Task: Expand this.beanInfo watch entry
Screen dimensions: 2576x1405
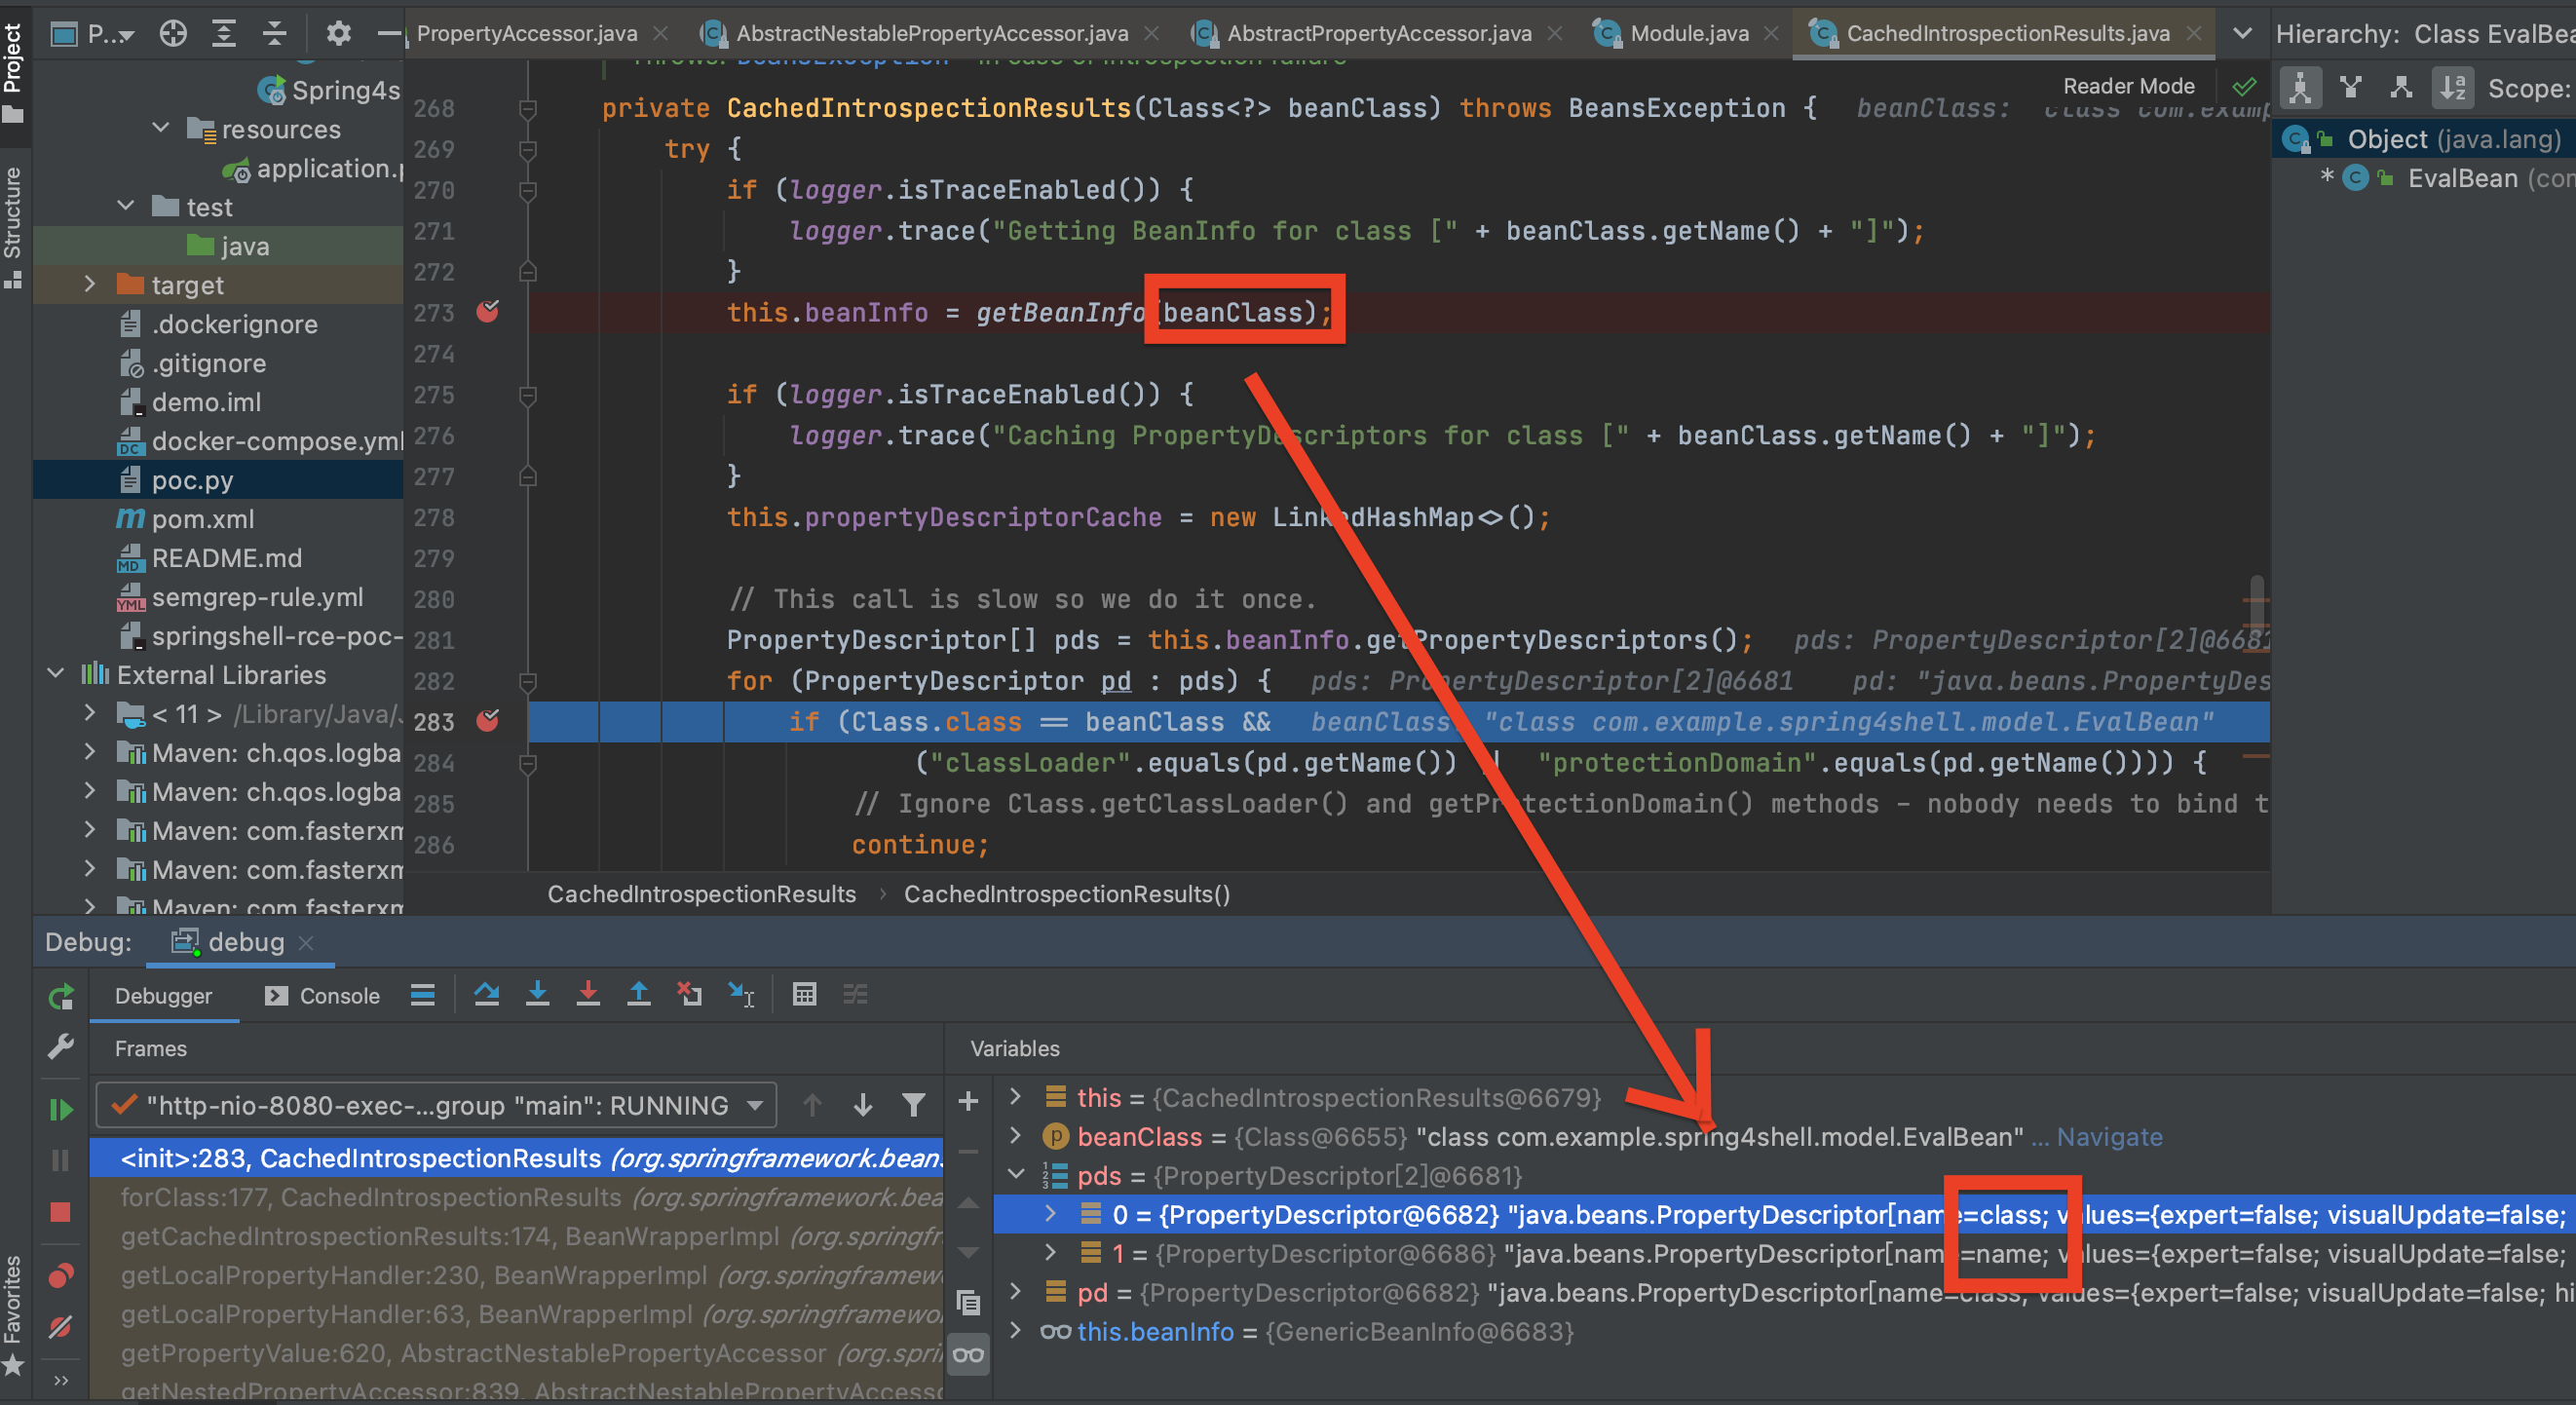Action: point(1016,1331)
